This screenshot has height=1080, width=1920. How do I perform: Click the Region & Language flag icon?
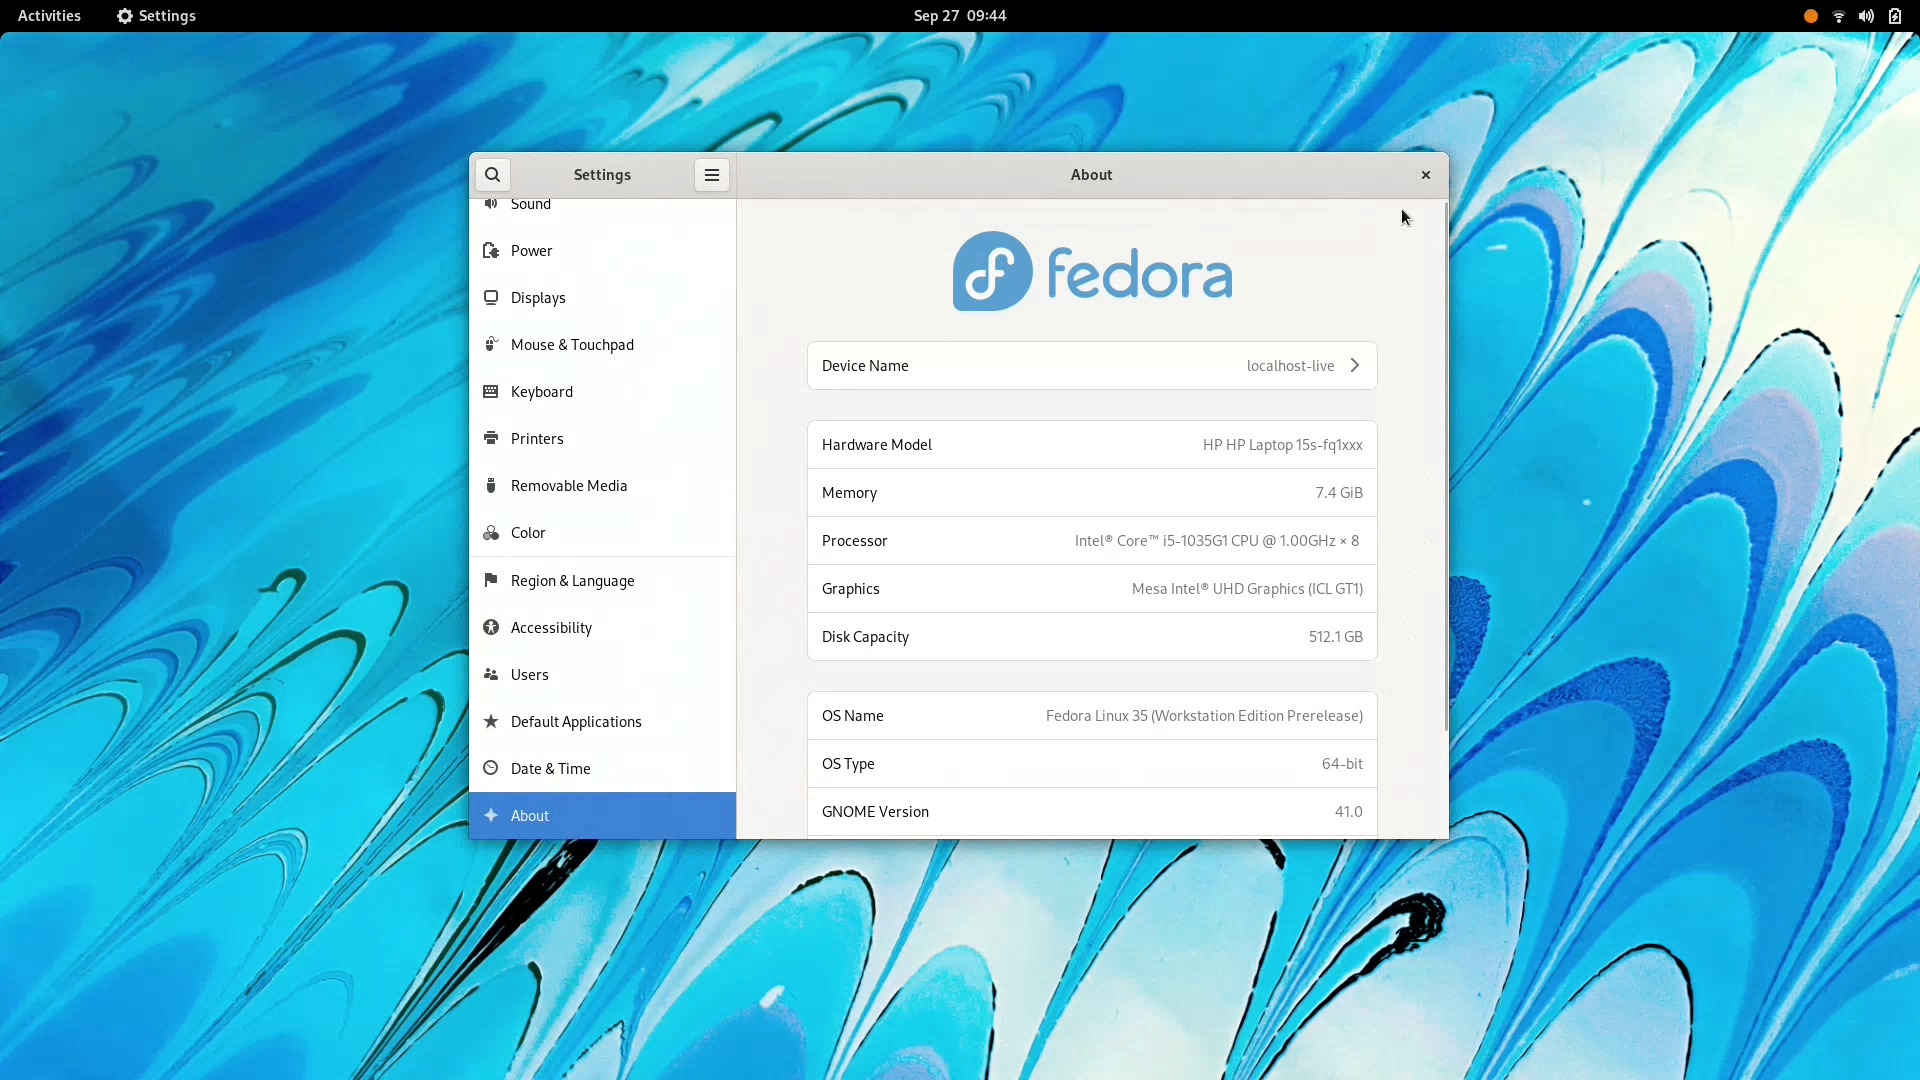coord(491,580)
